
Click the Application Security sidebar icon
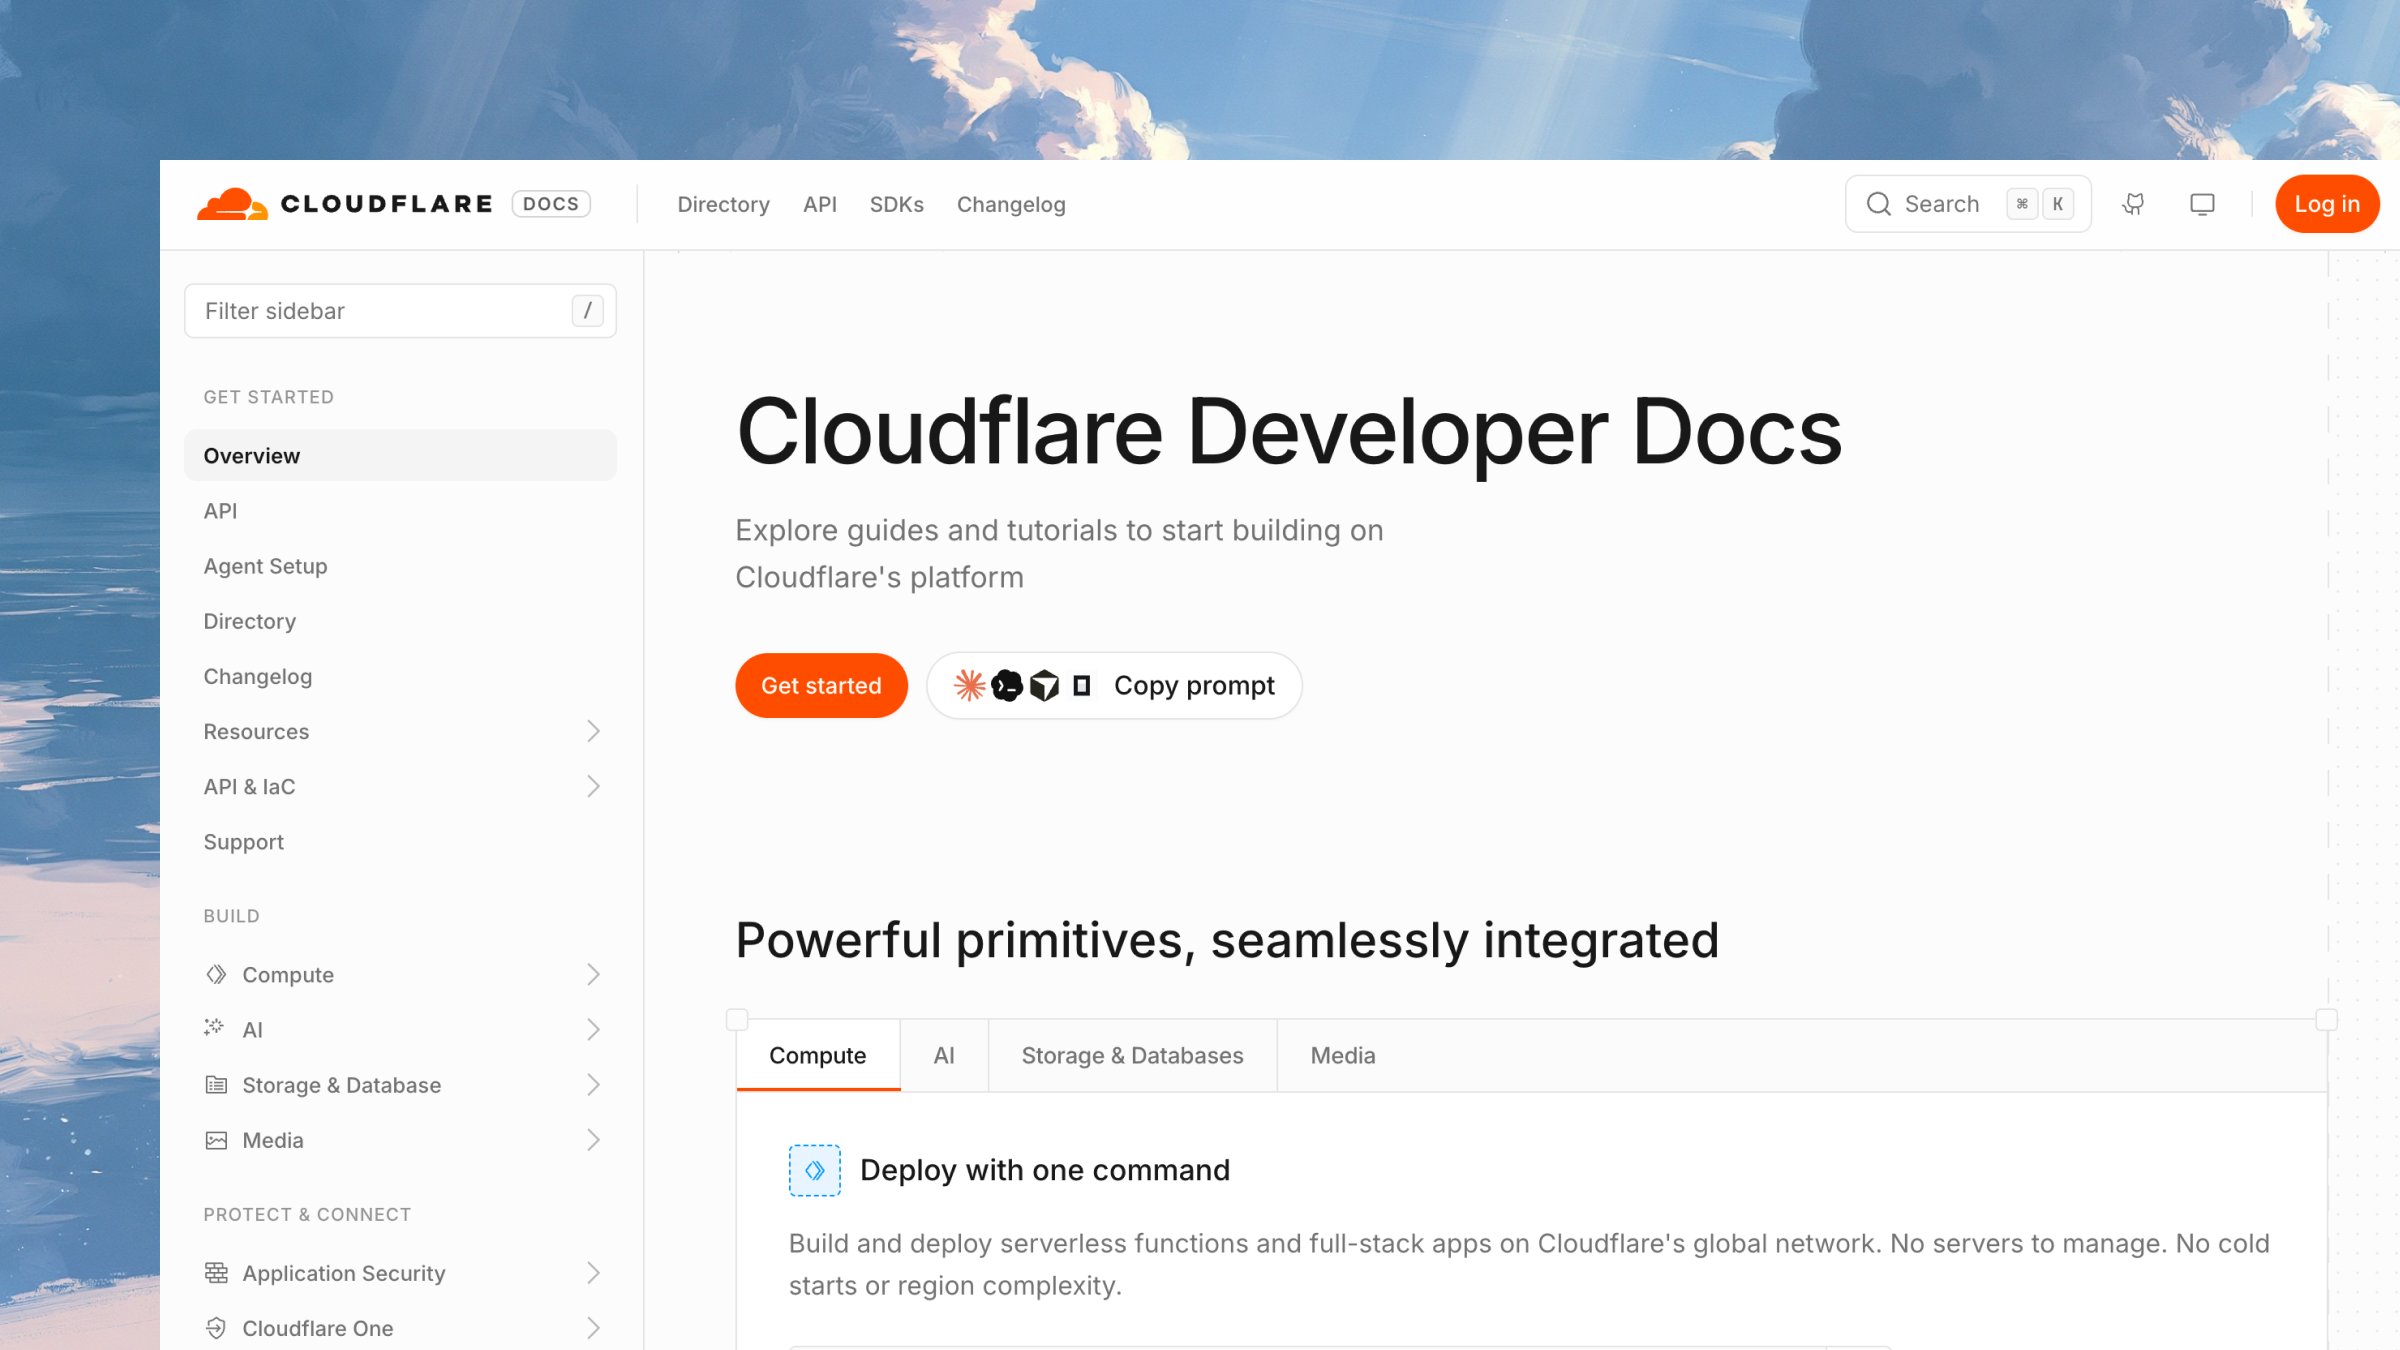click(216, 1272)
